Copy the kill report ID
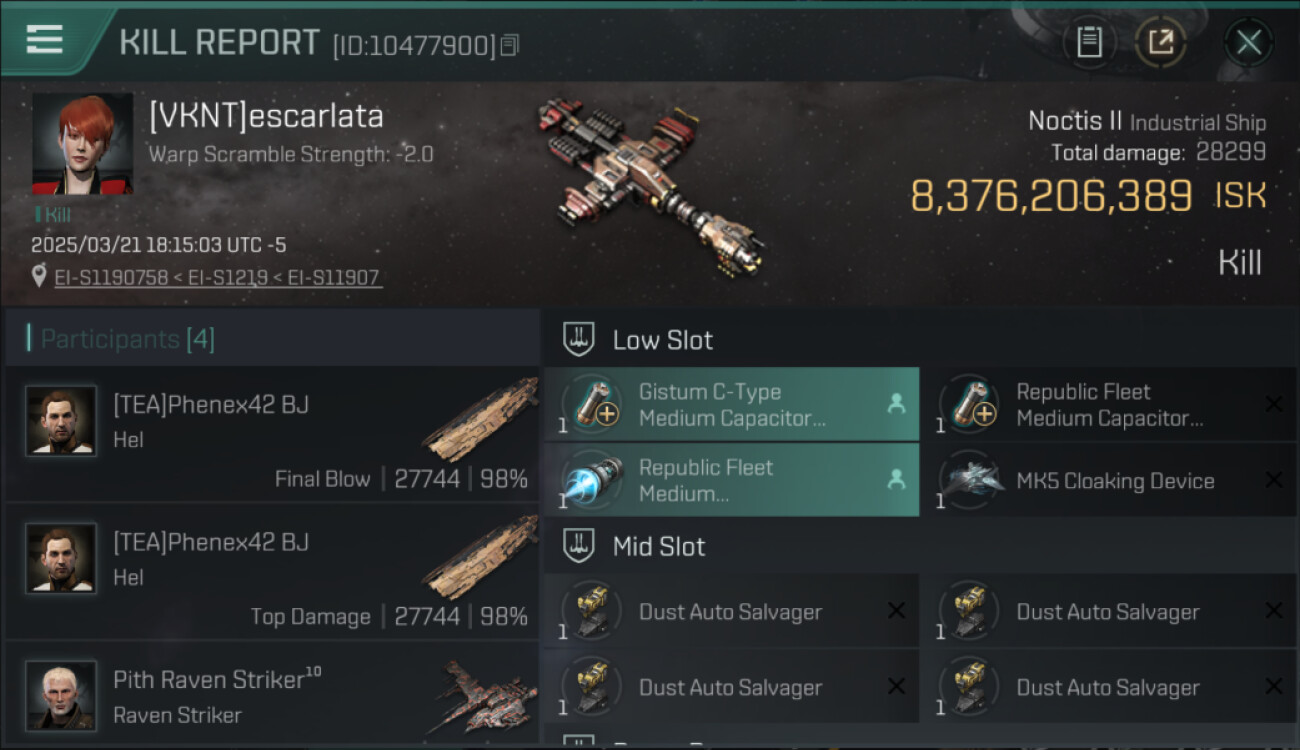 click(x=510, y=45)
